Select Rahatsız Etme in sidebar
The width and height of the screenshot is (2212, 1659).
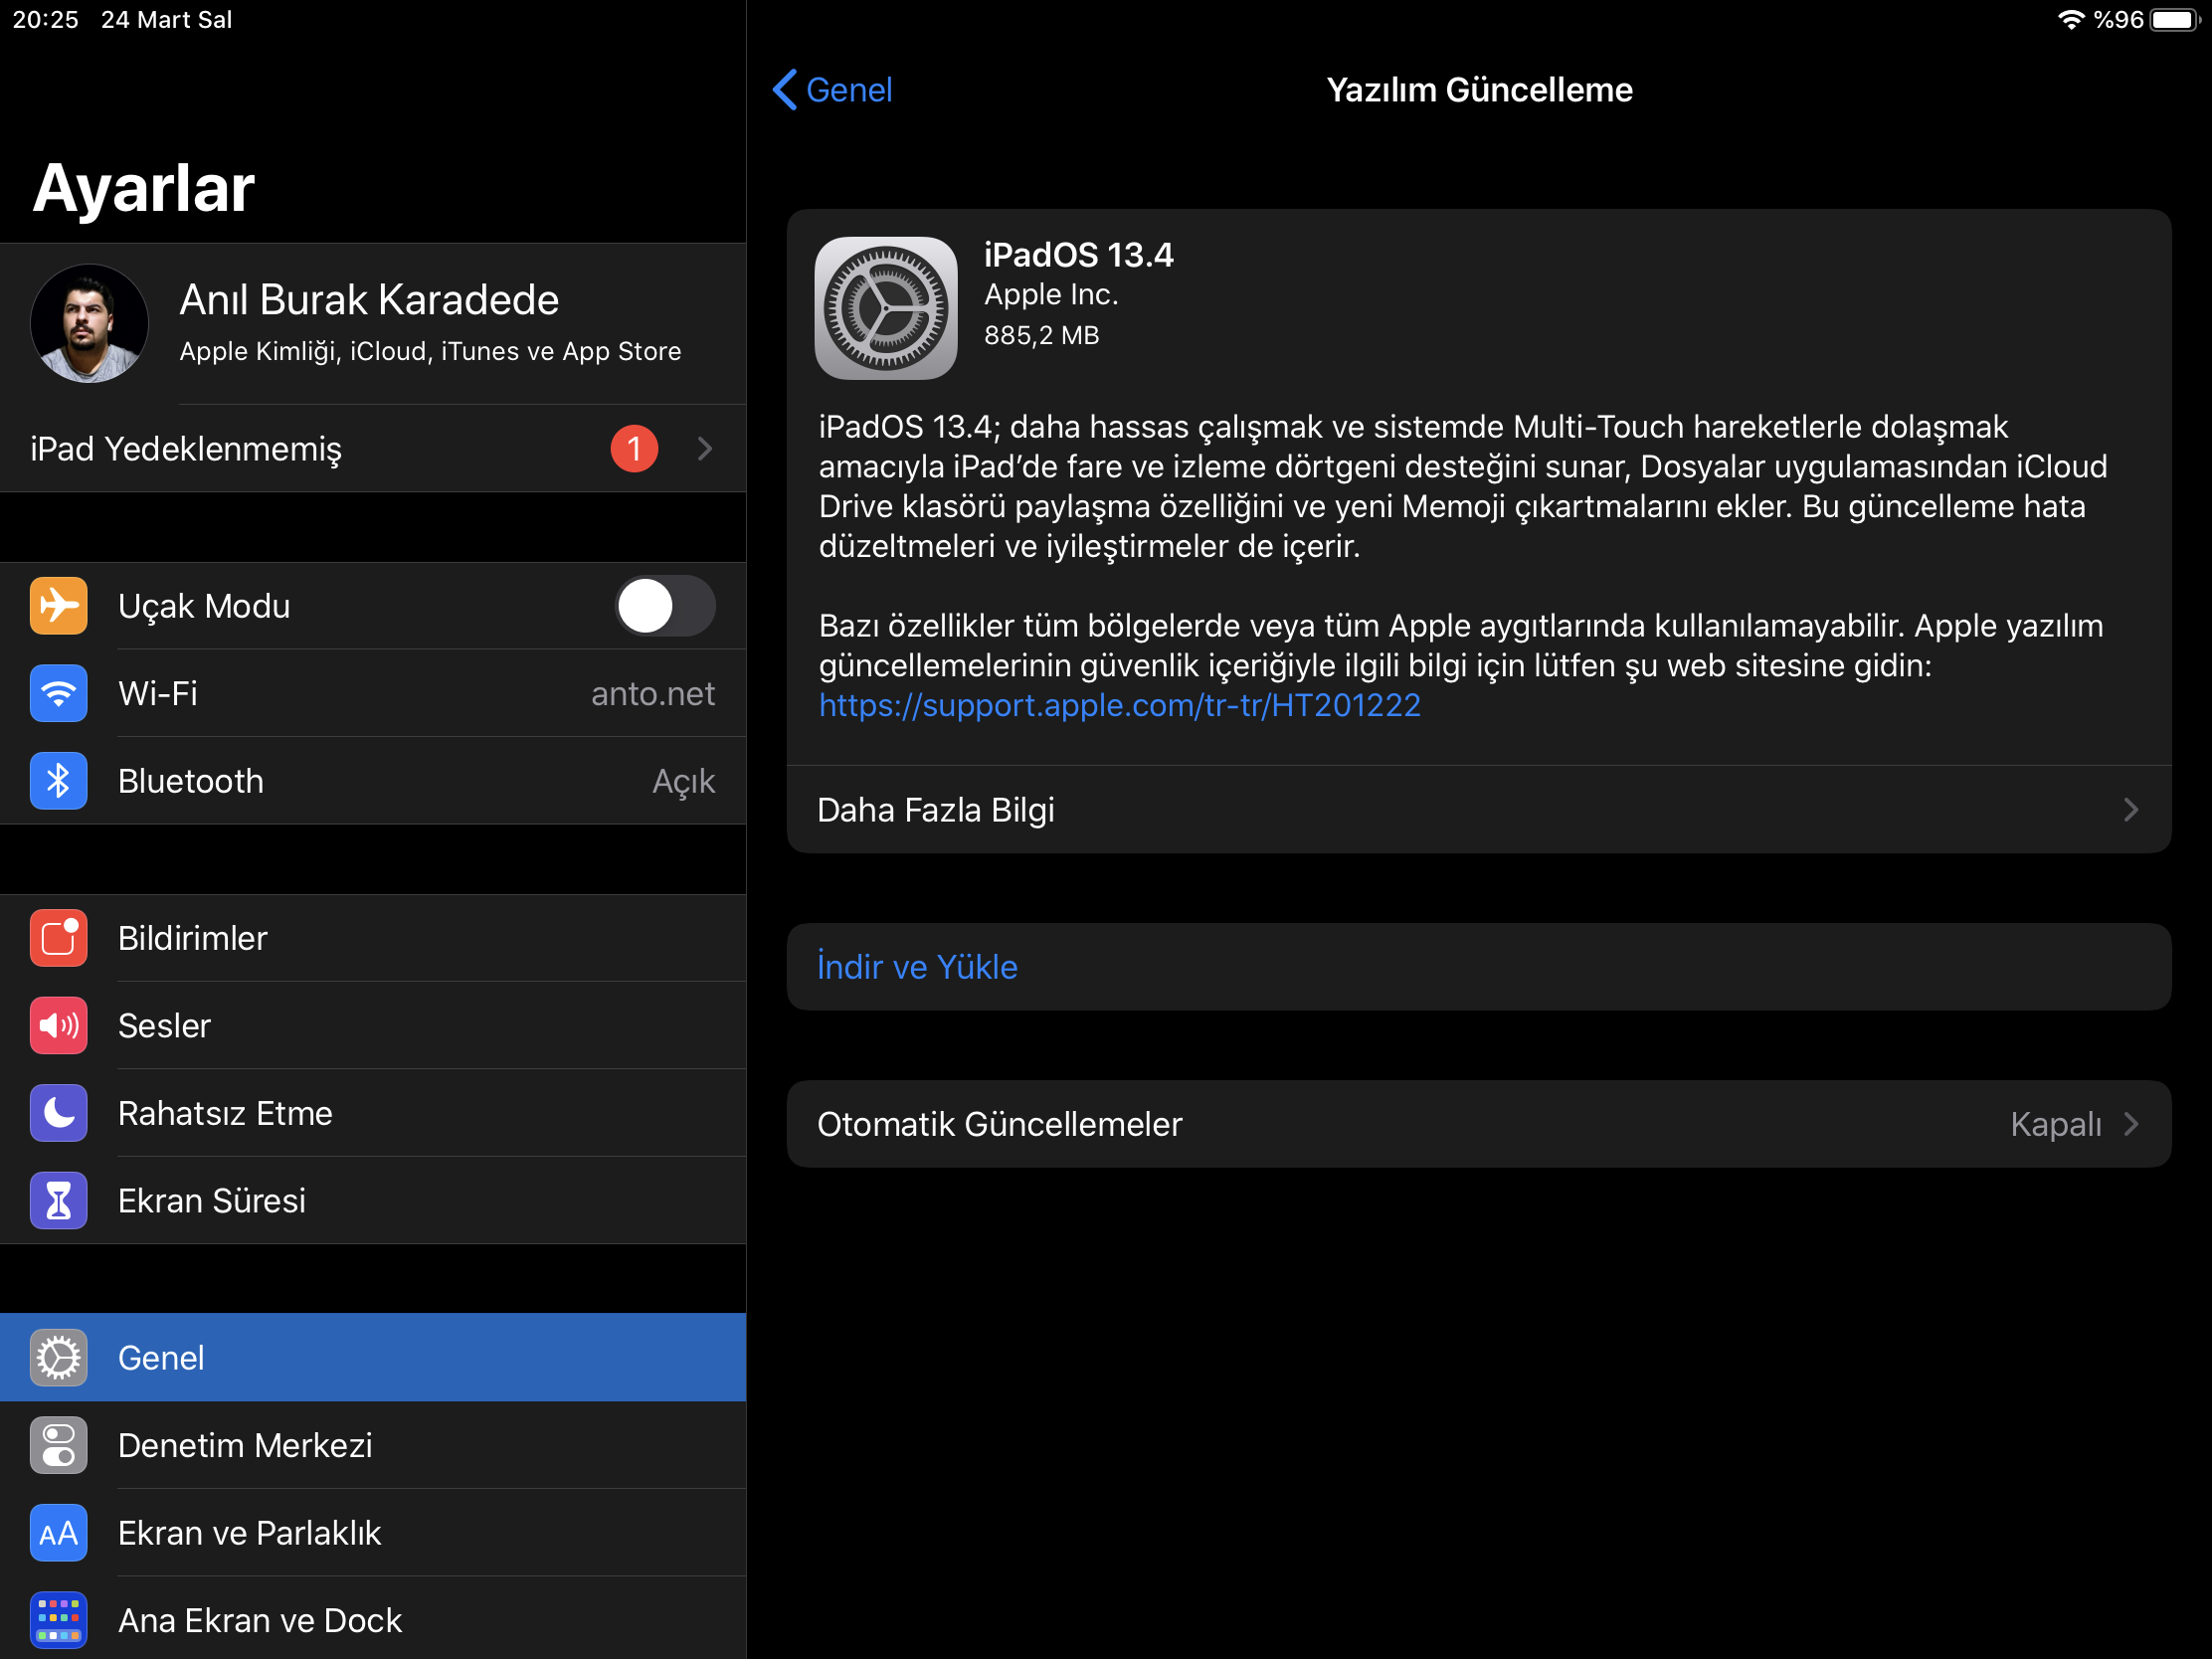(x=373, y=1113)
